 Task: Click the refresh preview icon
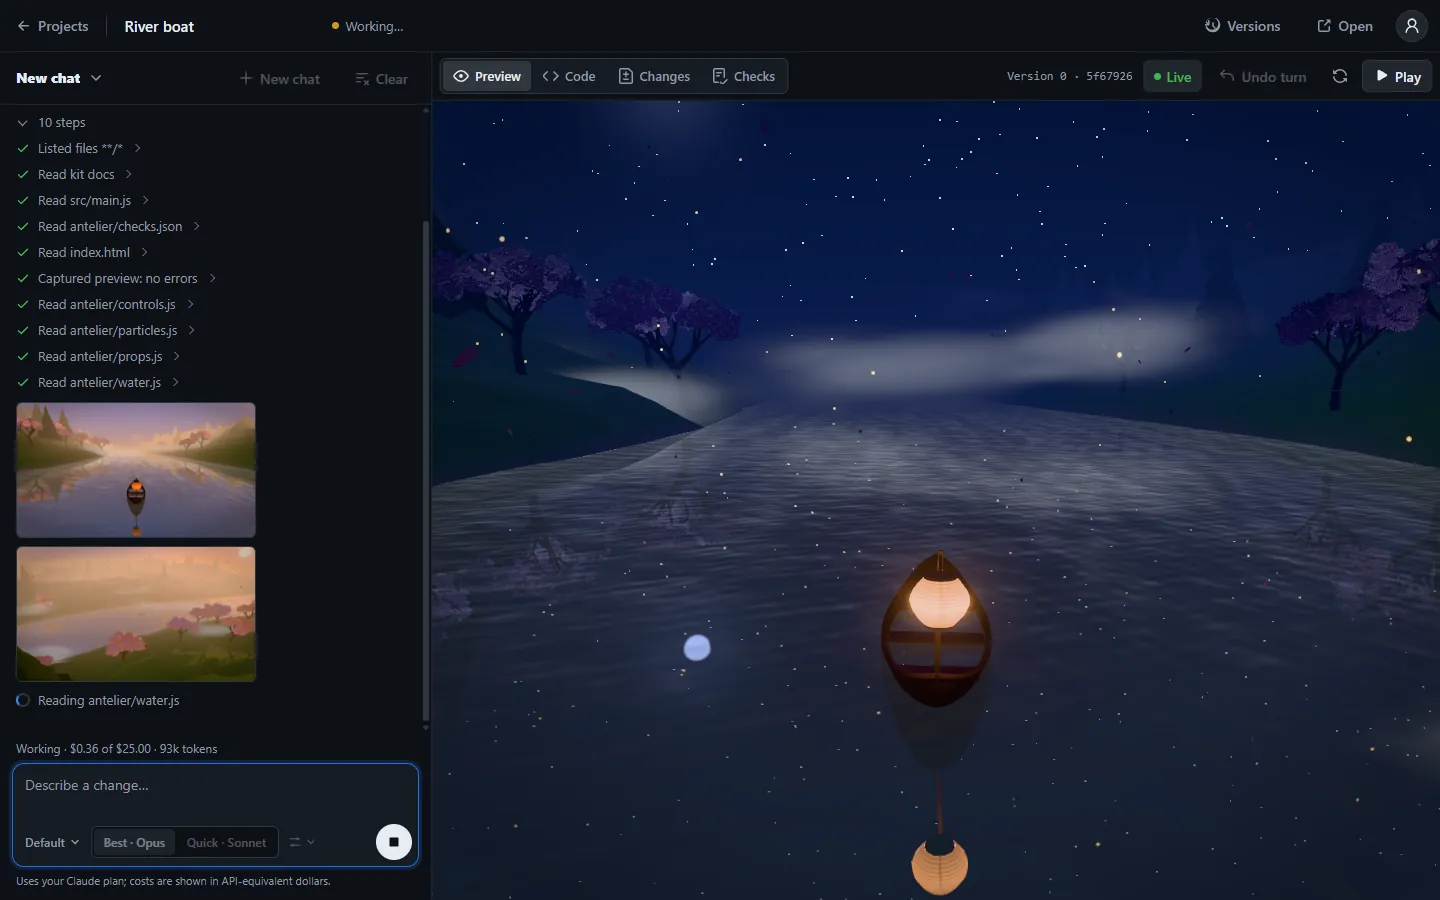(1340, 76)
